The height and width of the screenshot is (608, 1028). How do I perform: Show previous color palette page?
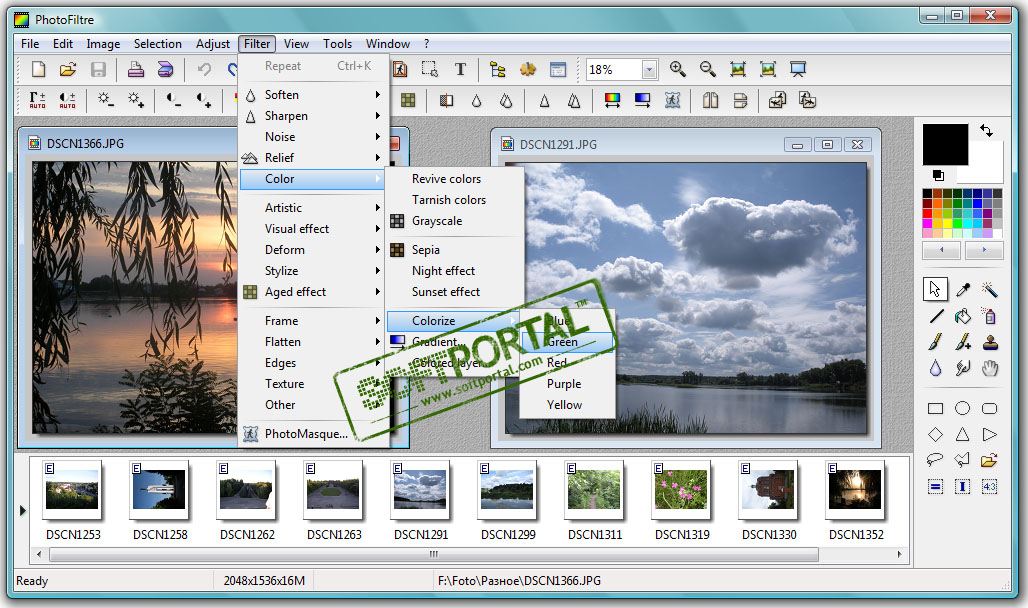click(x=941, y=250)
